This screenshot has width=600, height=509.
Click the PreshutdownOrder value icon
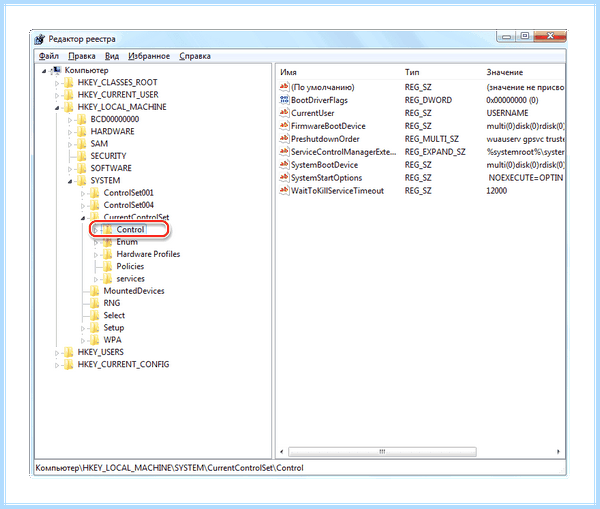[x=284, y=139]
